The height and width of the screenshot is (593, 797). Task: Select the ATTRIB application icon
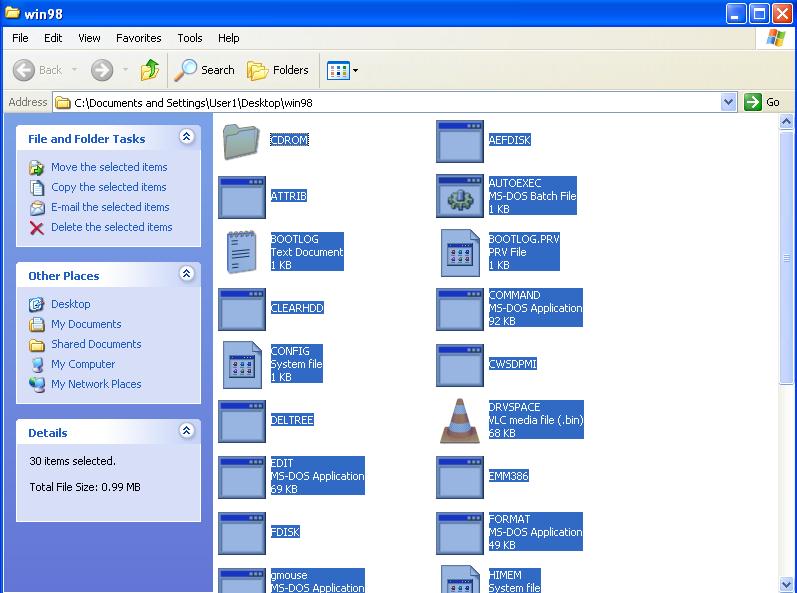[241, 197]
